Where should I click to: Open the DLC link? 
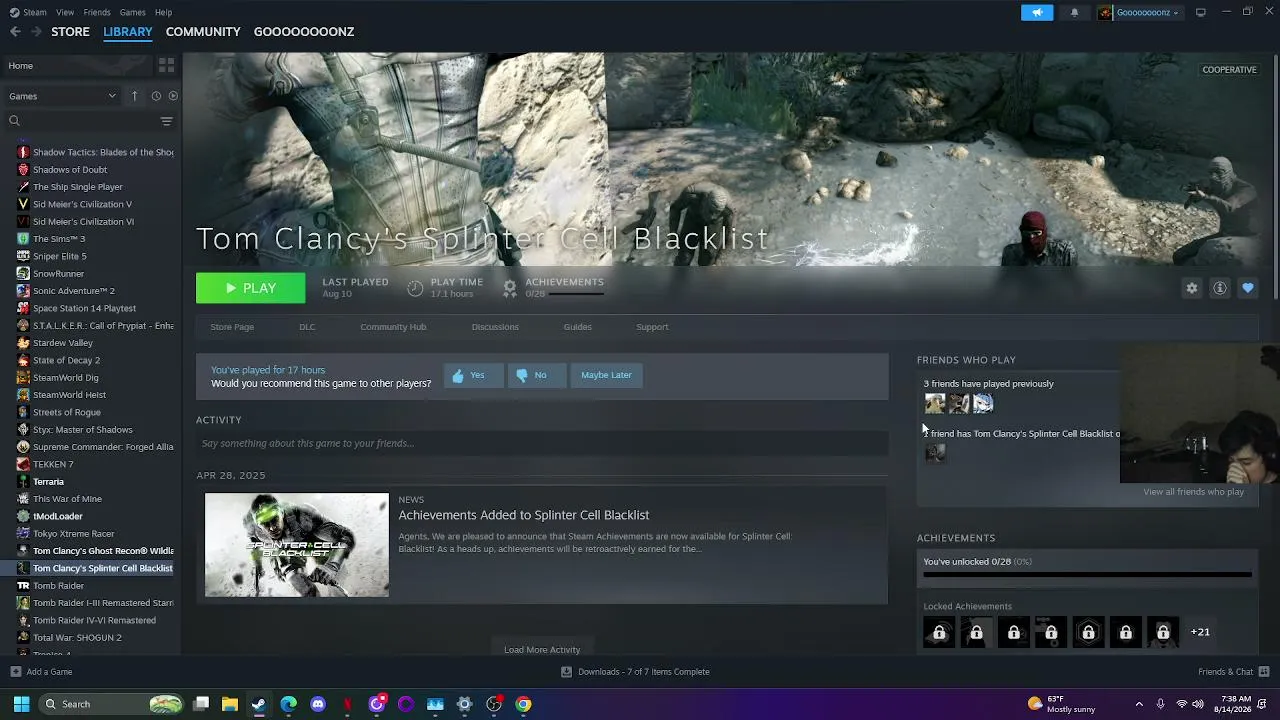pos(307,327)
